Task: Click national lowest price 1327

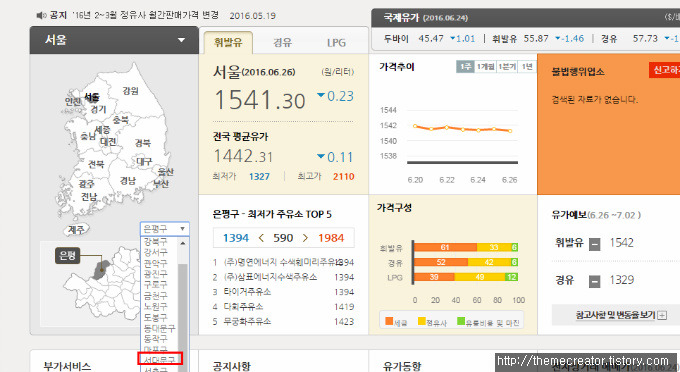Action: click(259, 176)
